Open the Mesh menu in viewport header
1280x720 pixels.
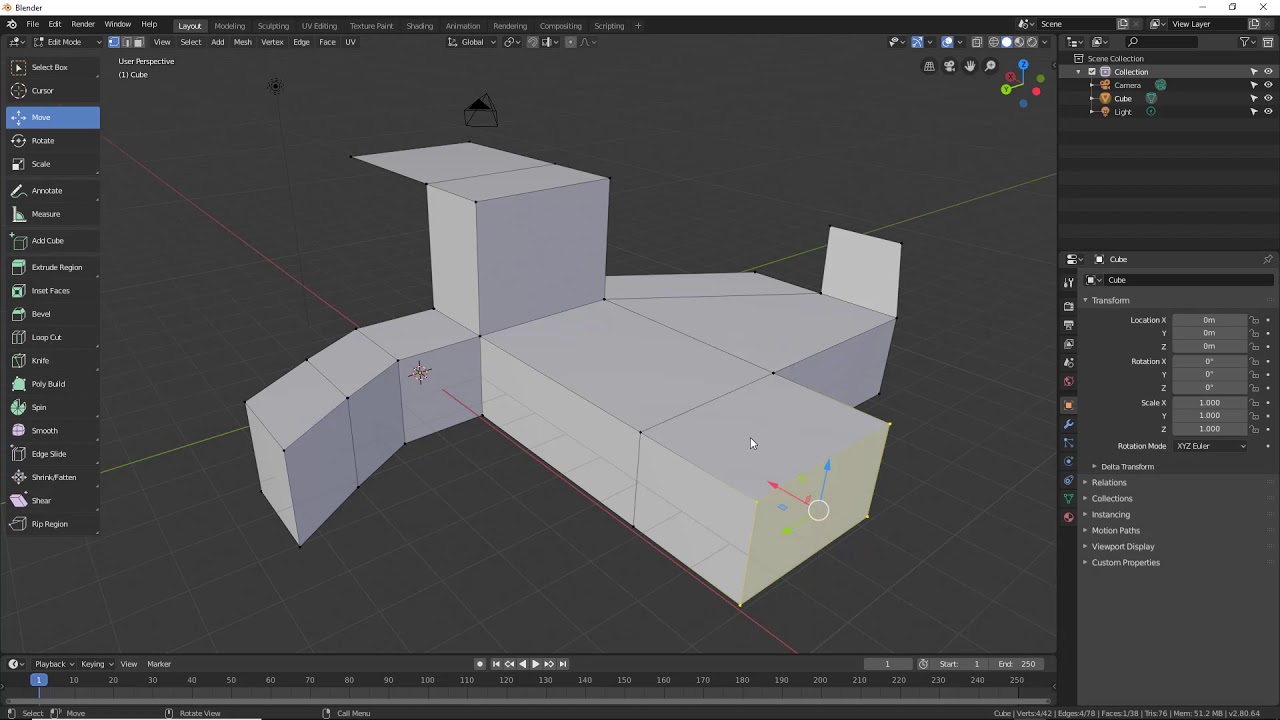(x=243, y=42)
